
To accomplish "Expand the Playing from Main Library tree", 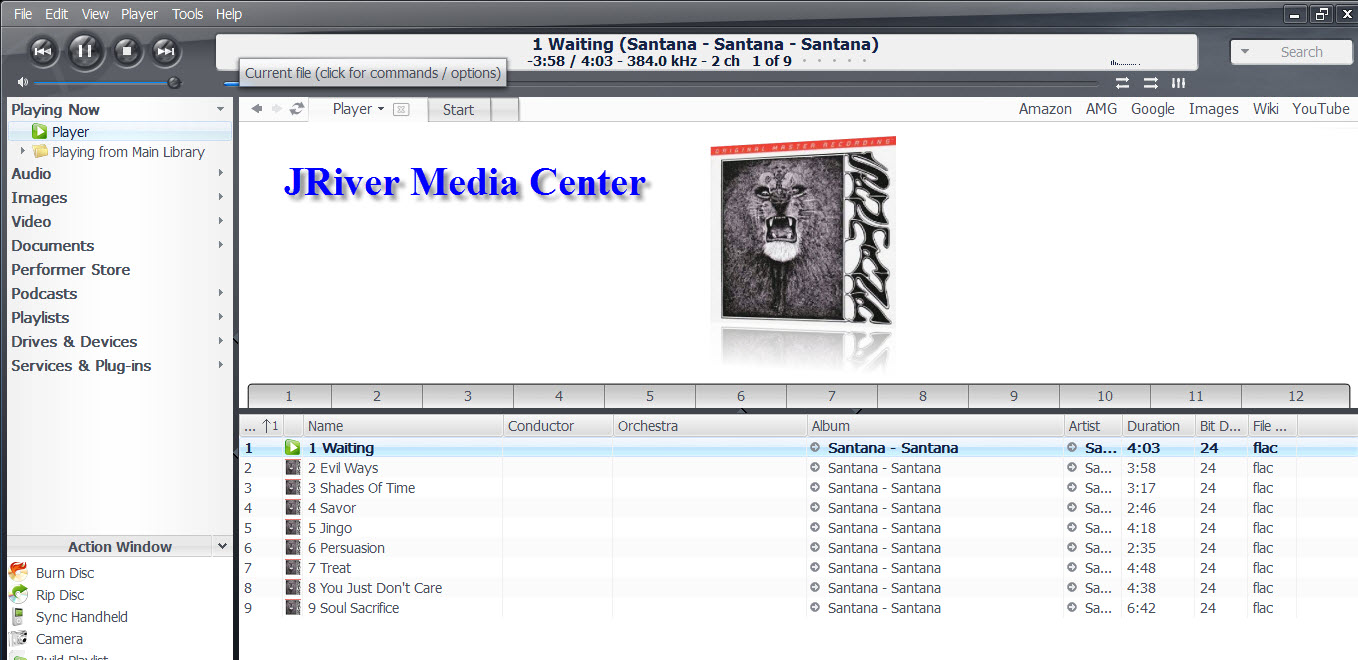I will (24, 152).
